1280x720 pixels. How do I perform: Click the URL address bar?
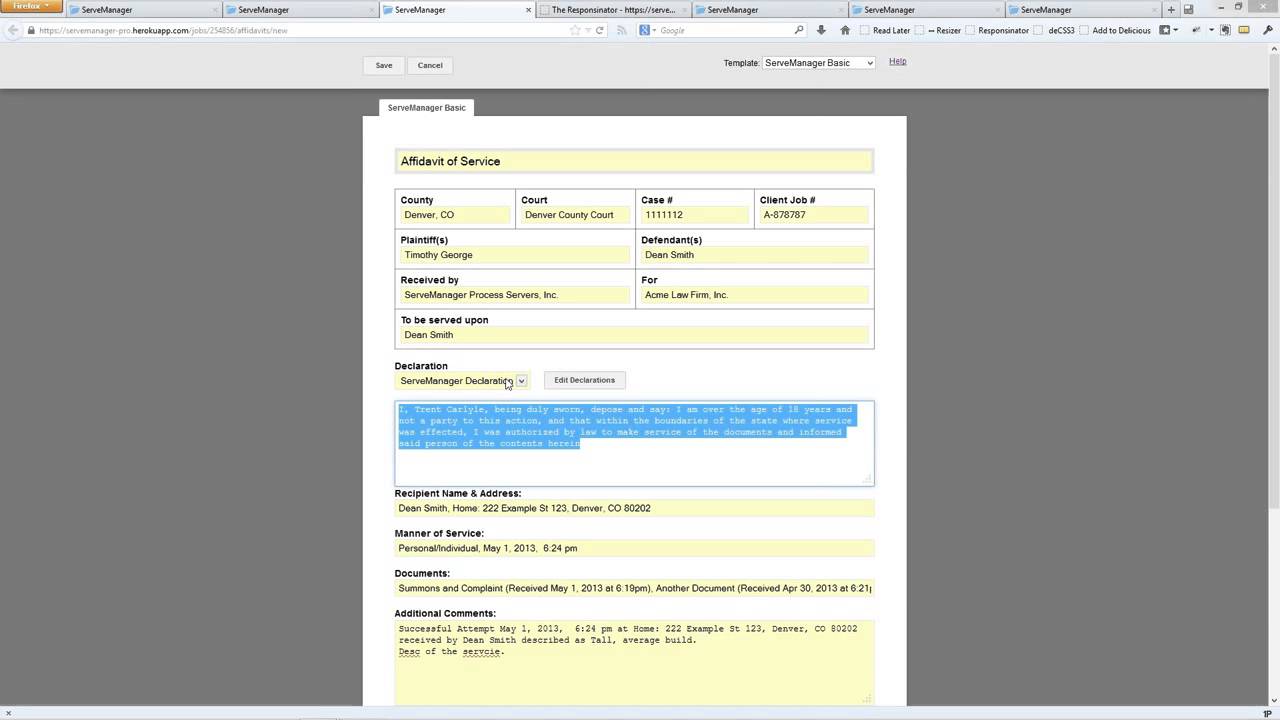(300, 30)
